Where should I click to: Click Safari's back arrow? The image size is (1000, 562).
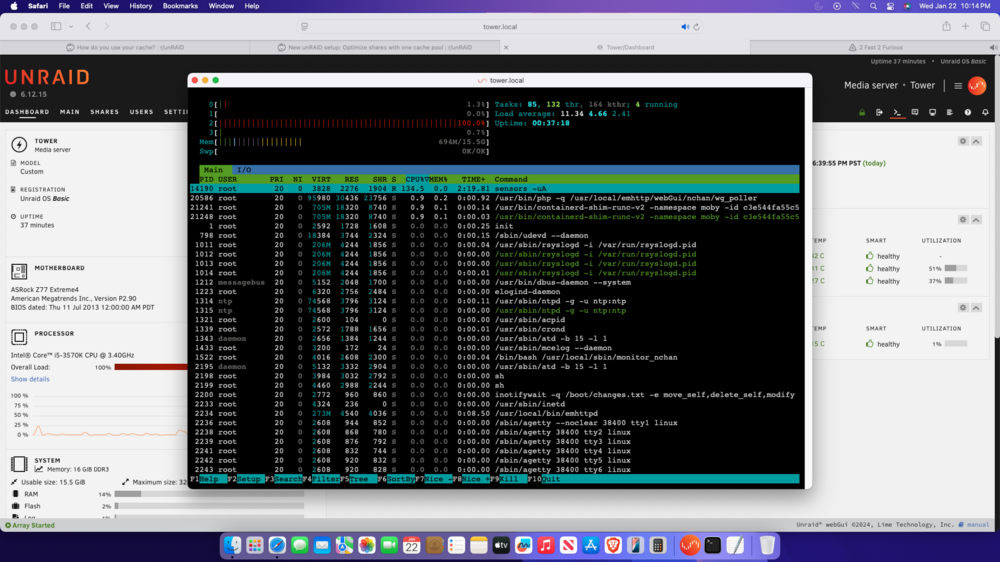point(89,26)
